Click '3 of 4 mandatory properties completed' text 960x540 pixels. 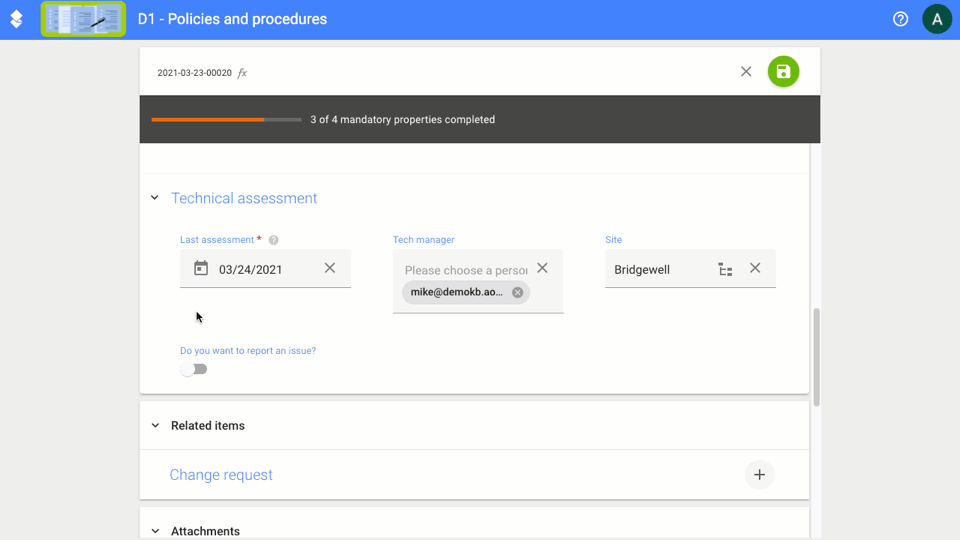tap(403, 119)
